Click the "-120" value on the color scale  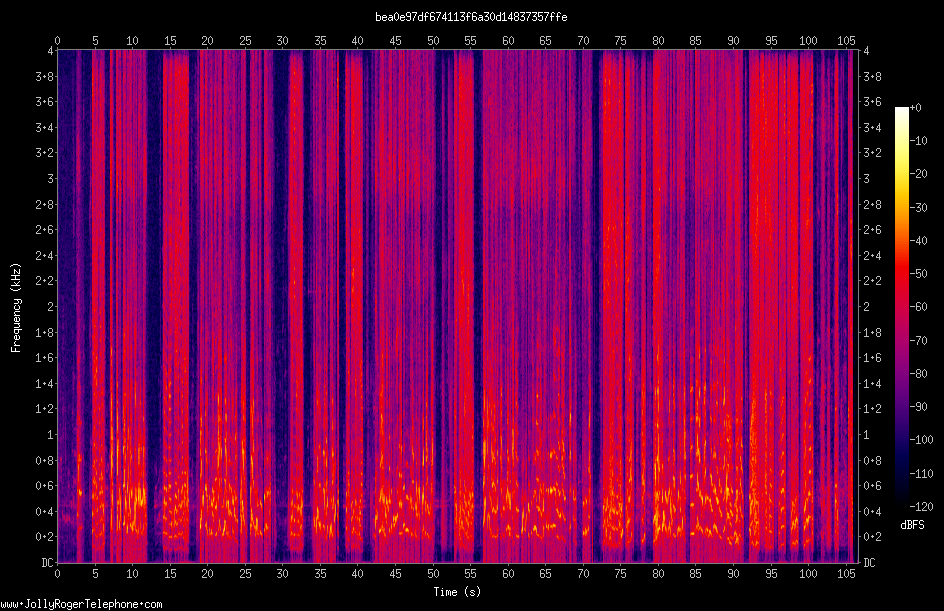(x=921, y=507)
